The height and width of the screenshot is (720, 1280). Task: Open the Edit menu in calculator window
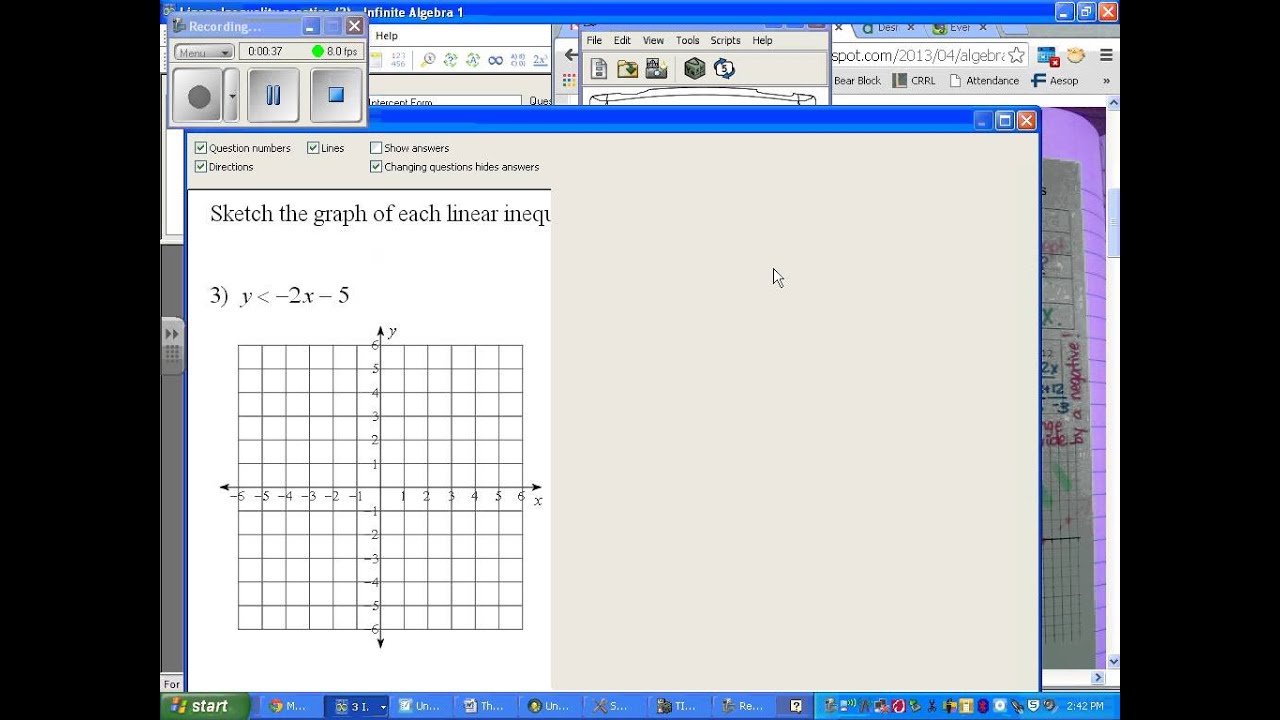[x=622, y=41]
